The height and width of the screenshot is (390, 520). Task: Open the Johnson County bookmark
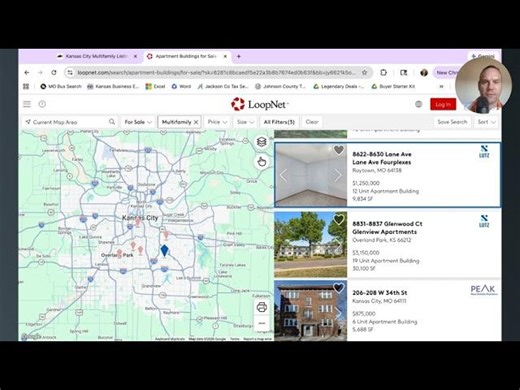click(280, 86)
